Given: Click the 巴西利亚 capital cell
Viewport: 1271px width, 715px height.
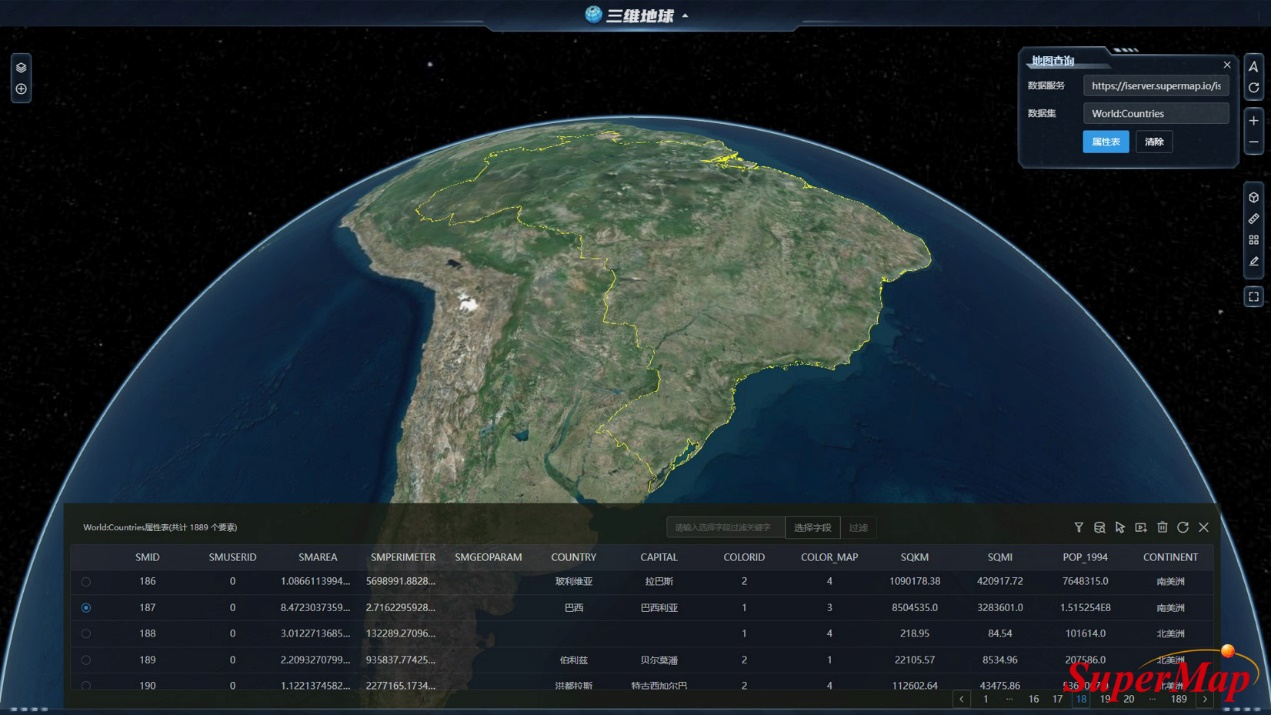Looking at the screenshot, I should [x=659, y=607].
